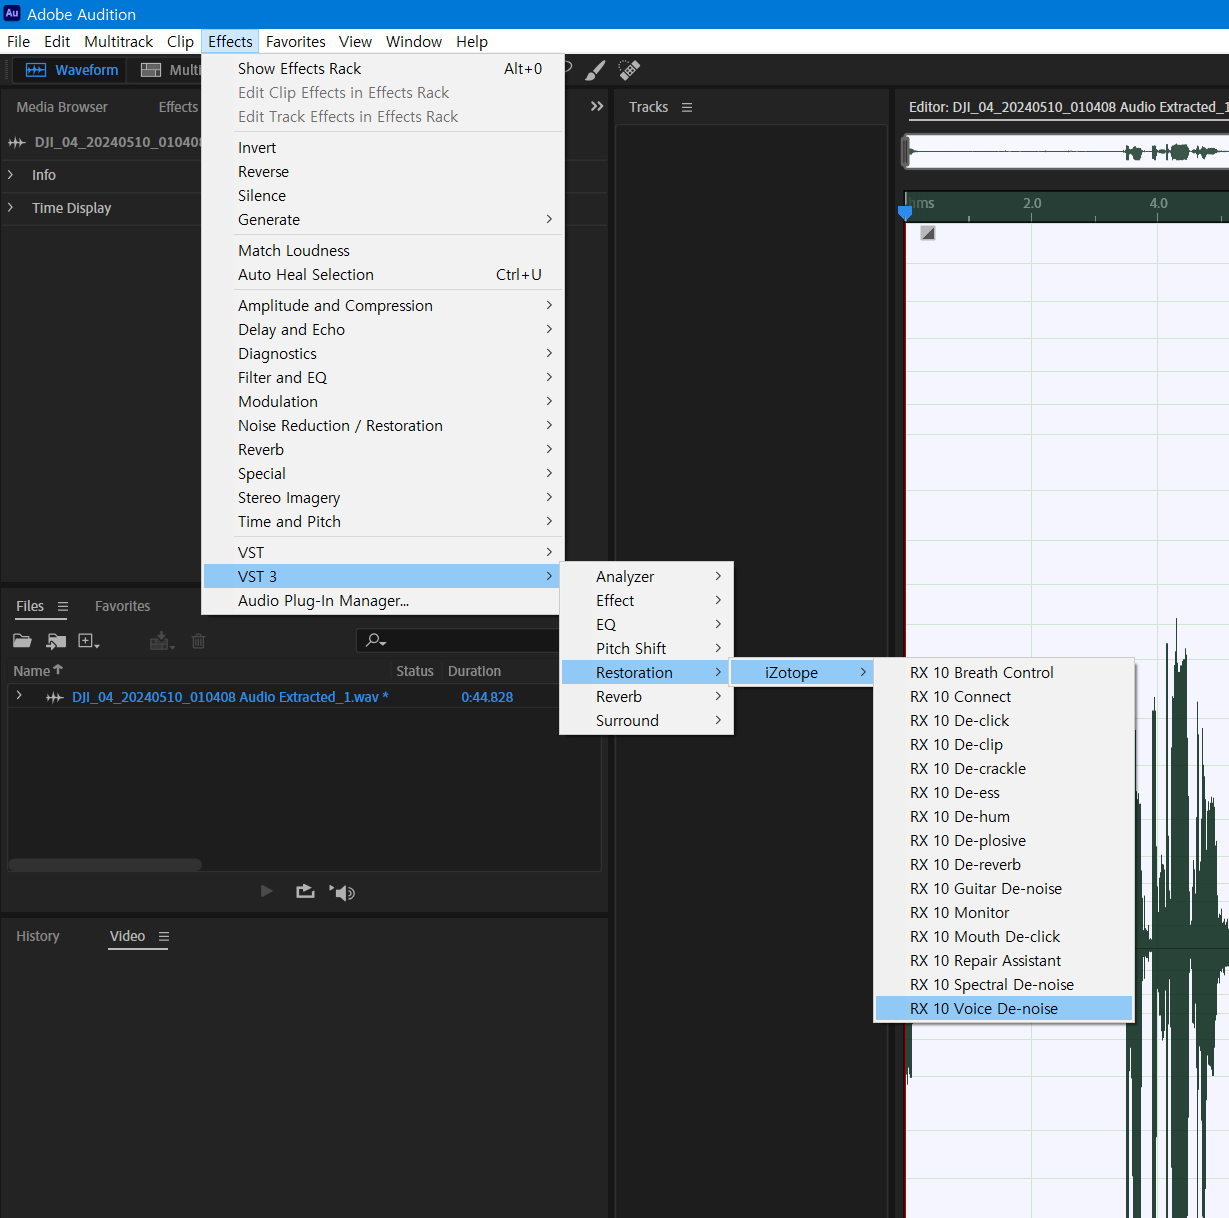Click the Adobe Audition app logo
Viewport: 1229px width, 1218px height.
(x=12, y=13)
